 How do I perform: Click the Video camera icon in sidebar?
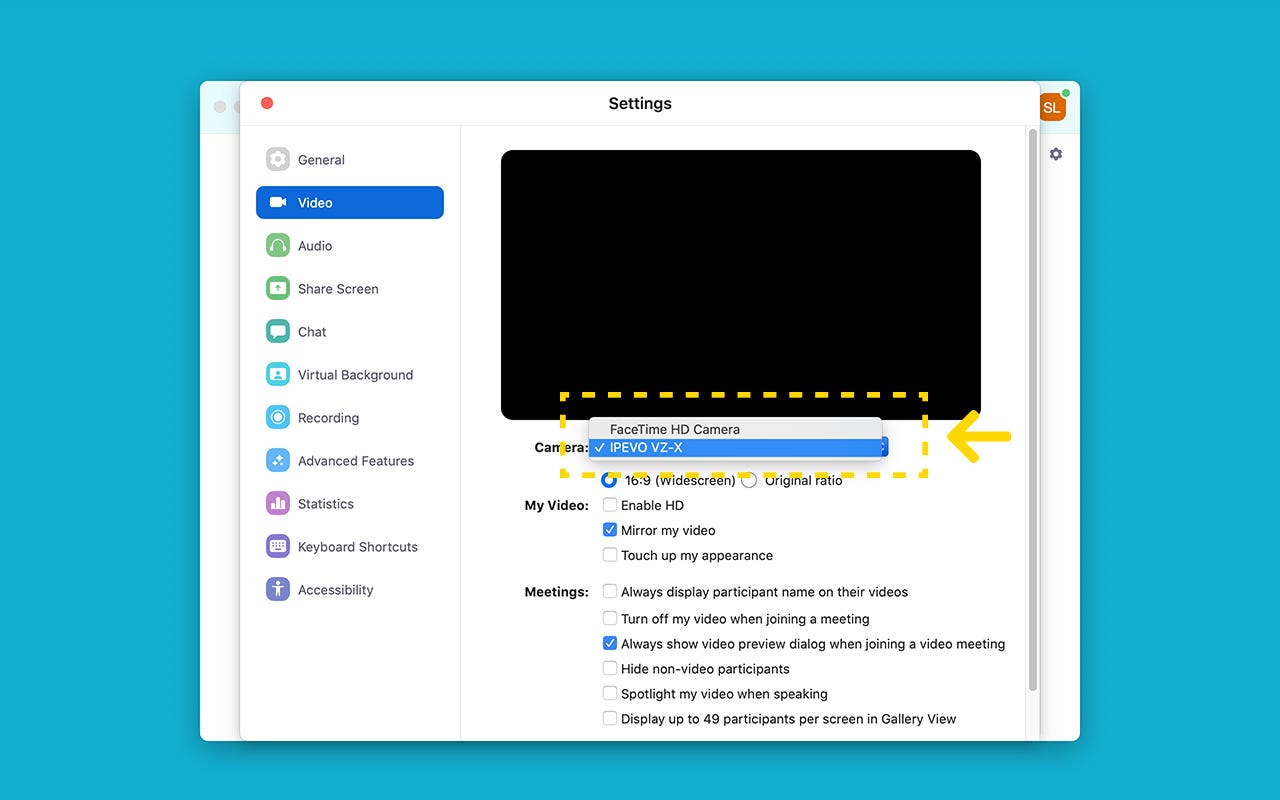point(278,202)
